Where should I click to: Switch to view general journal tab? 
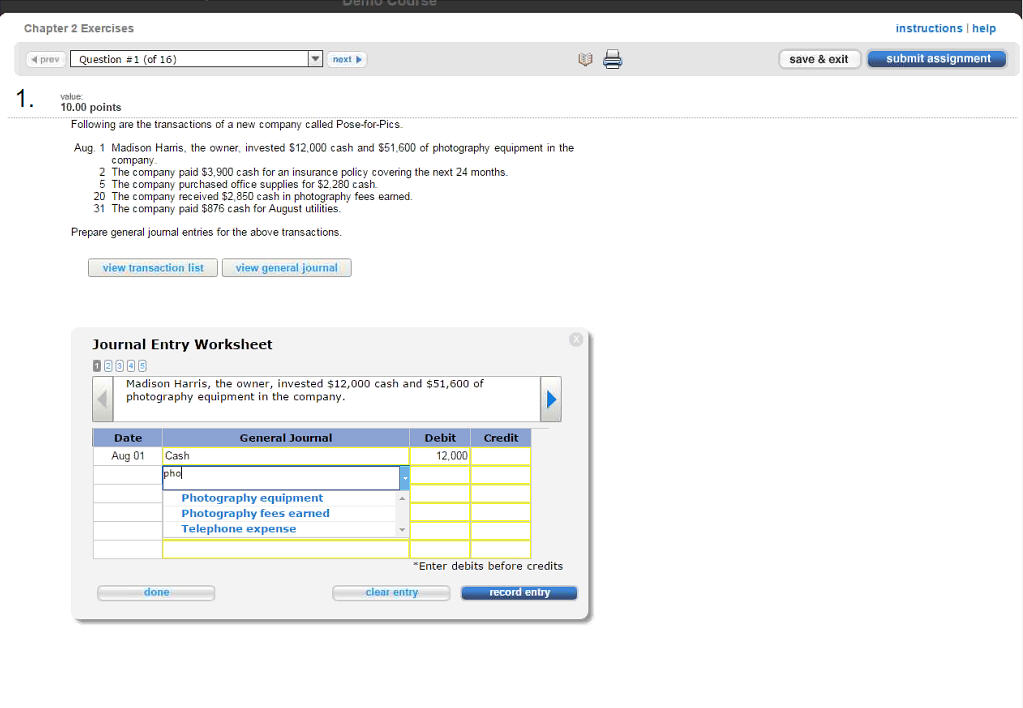[286, 268]
